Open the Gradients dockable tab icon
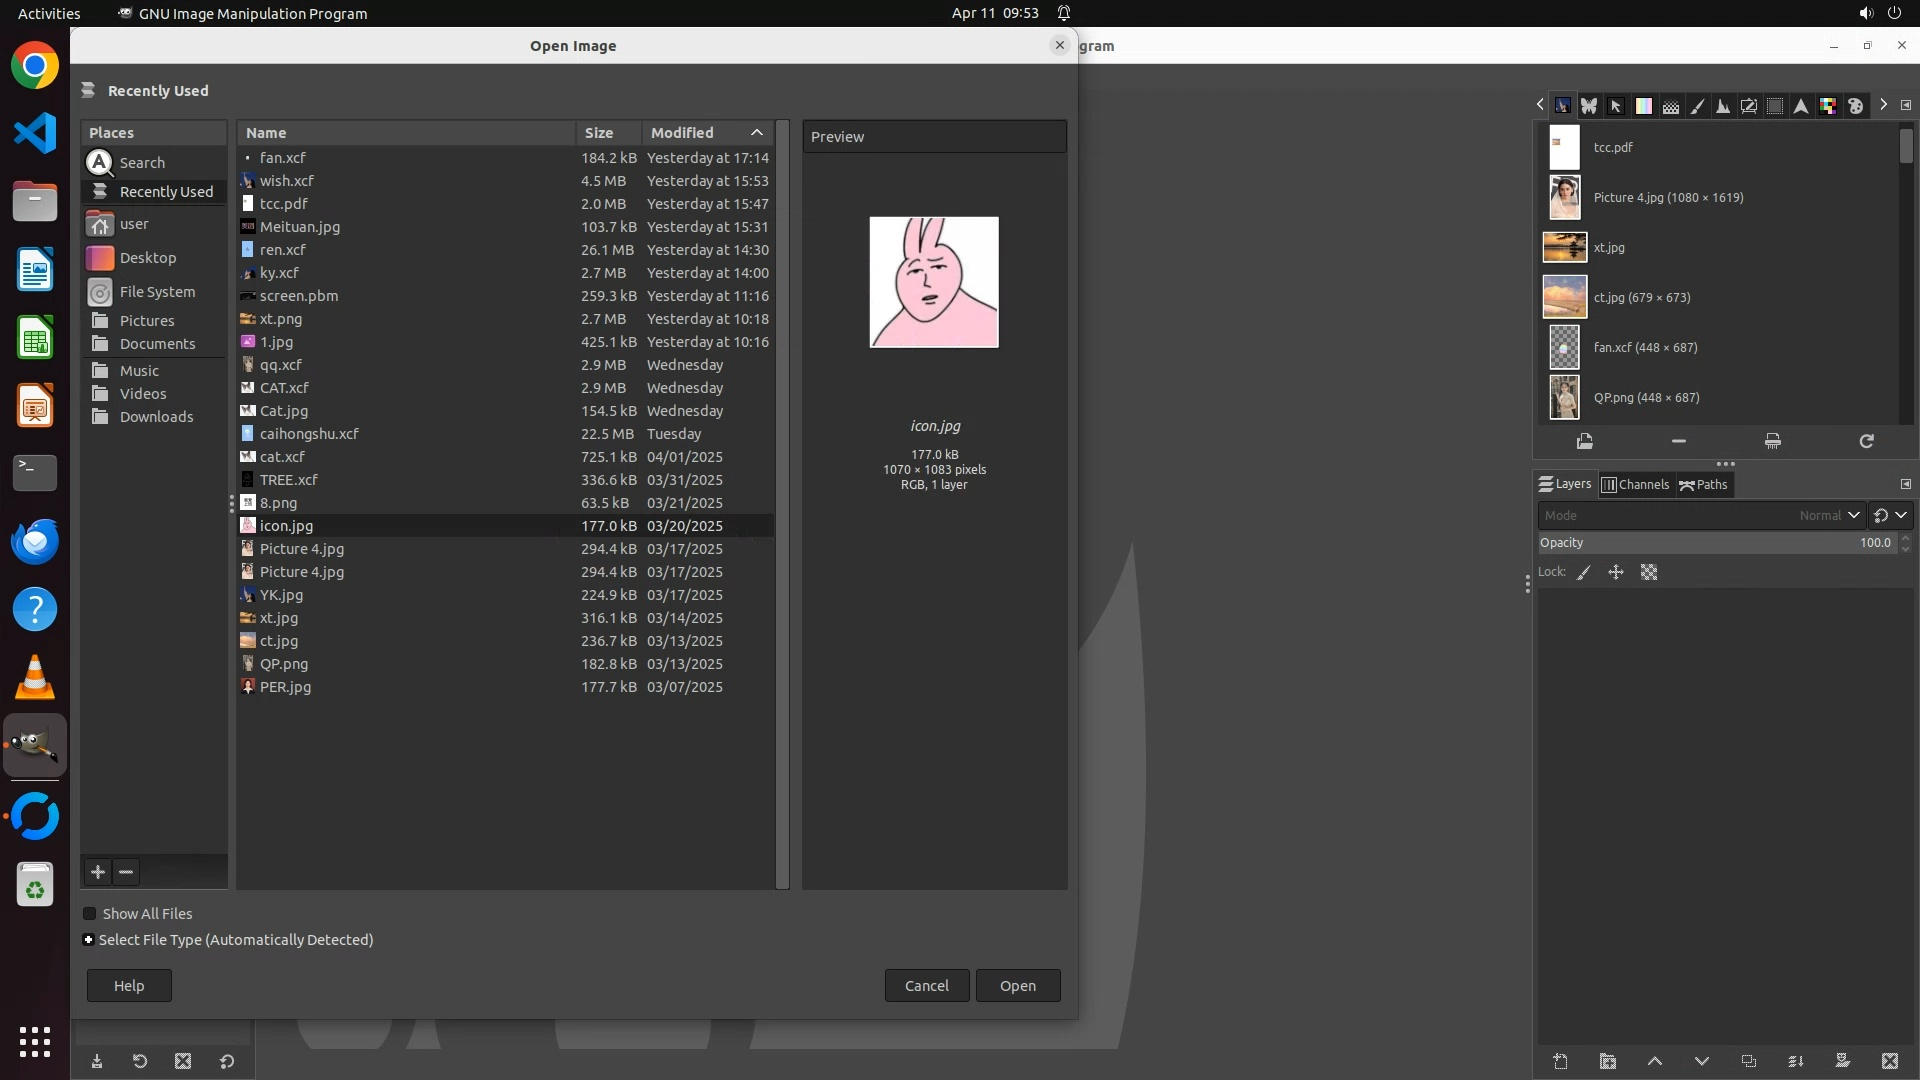Viewport: 1920px width, 1080px height. click(1643, 106)
